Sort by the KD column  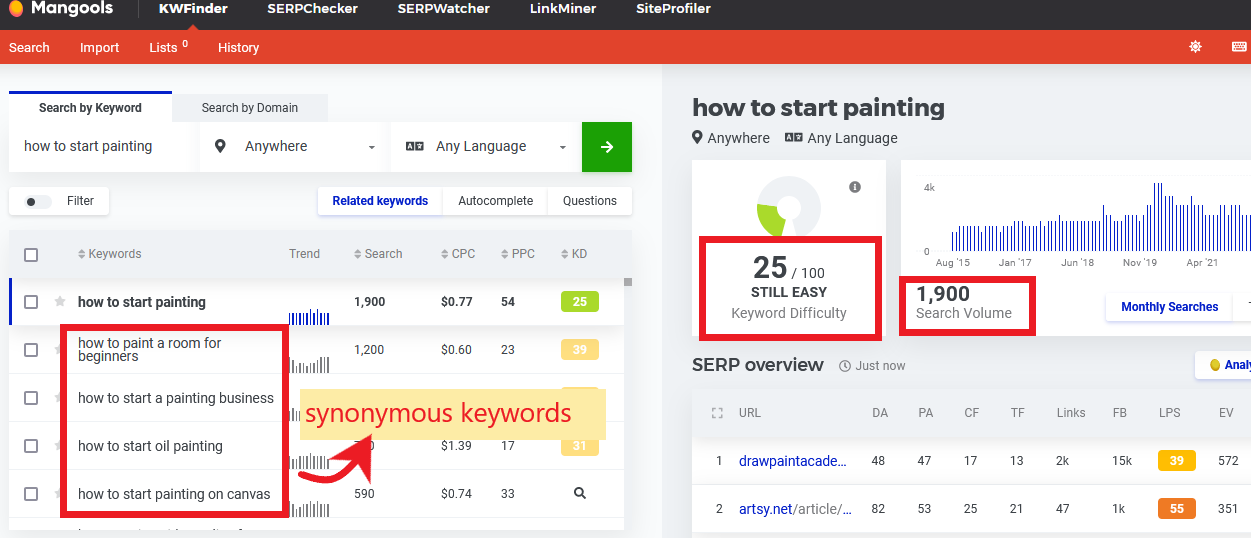[x=574, y=254]
